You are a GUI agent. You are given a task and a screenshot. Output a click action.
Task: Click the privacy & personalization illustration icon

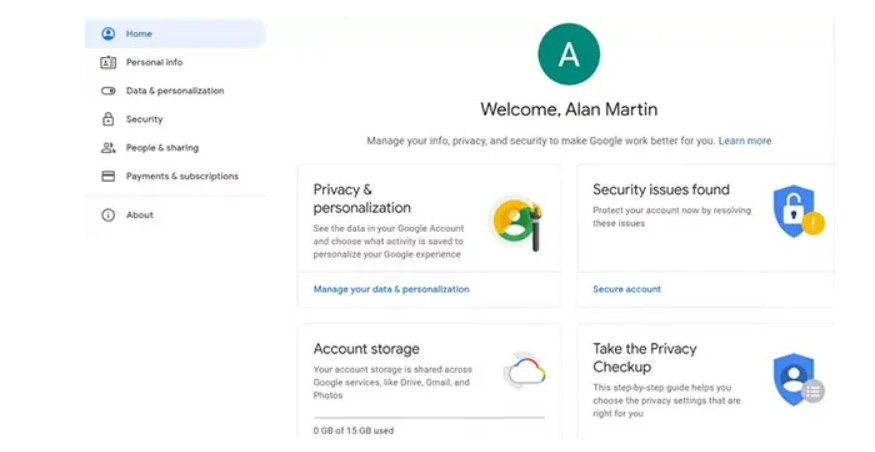(x=515, y=221)
